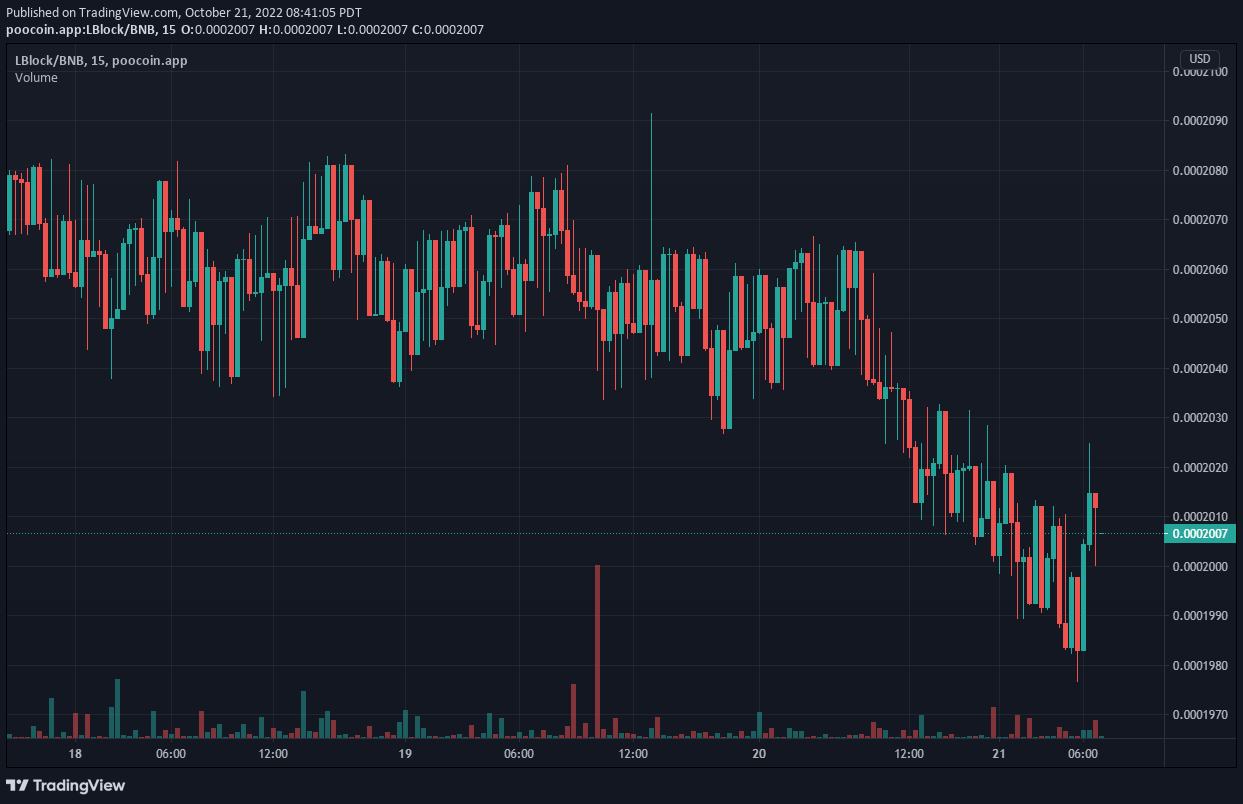This screenshot has height=804, width=1243.
Task: Click the TradingView text in footer
Action: coord(81,785)
